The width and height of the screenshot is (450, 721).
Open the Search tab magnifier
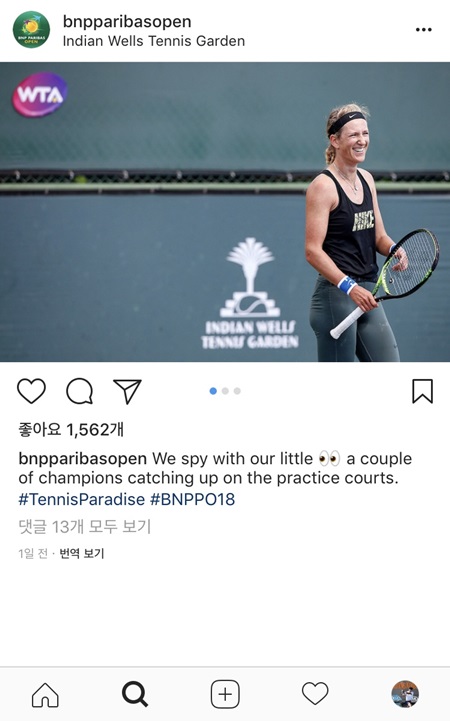135,694
